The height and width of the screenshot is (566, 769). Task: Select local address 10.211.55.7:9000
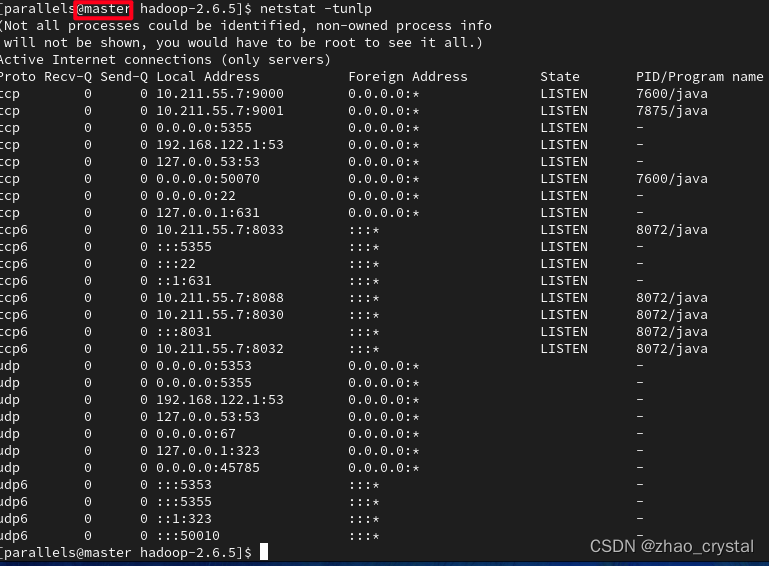220,94
